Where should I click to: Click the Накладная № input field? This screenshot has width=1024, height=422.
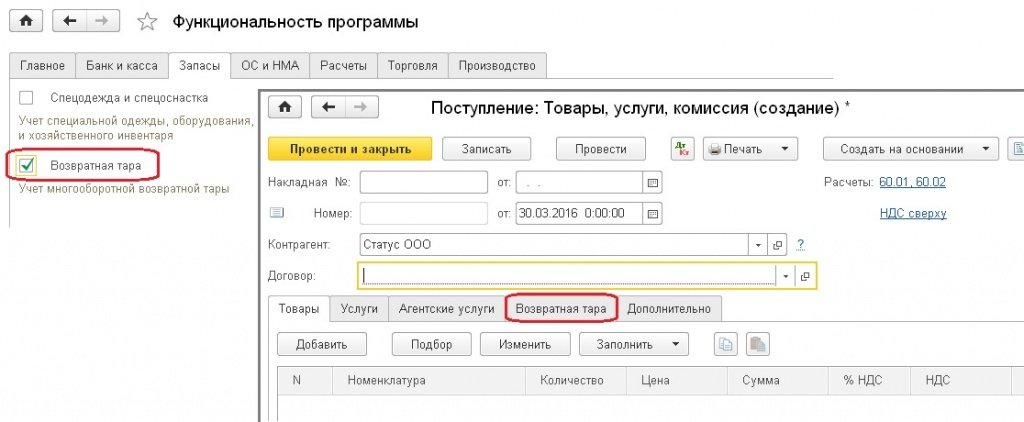tap(423, 183)
